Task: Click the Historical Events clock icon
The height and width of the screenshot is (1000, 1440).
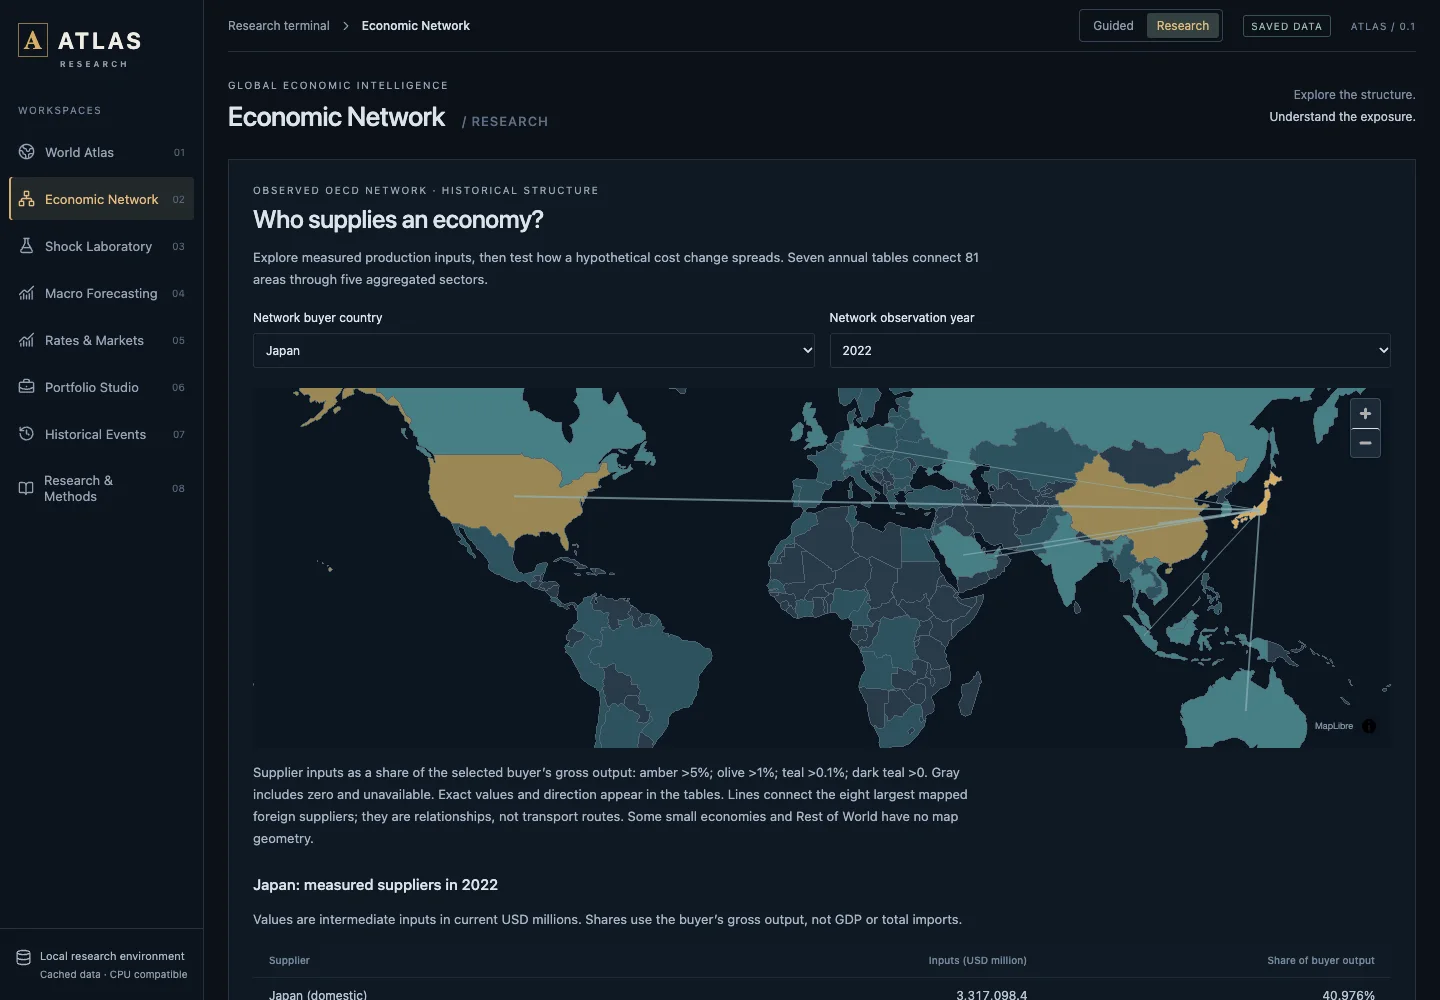Action: click(x=27, y=434)
